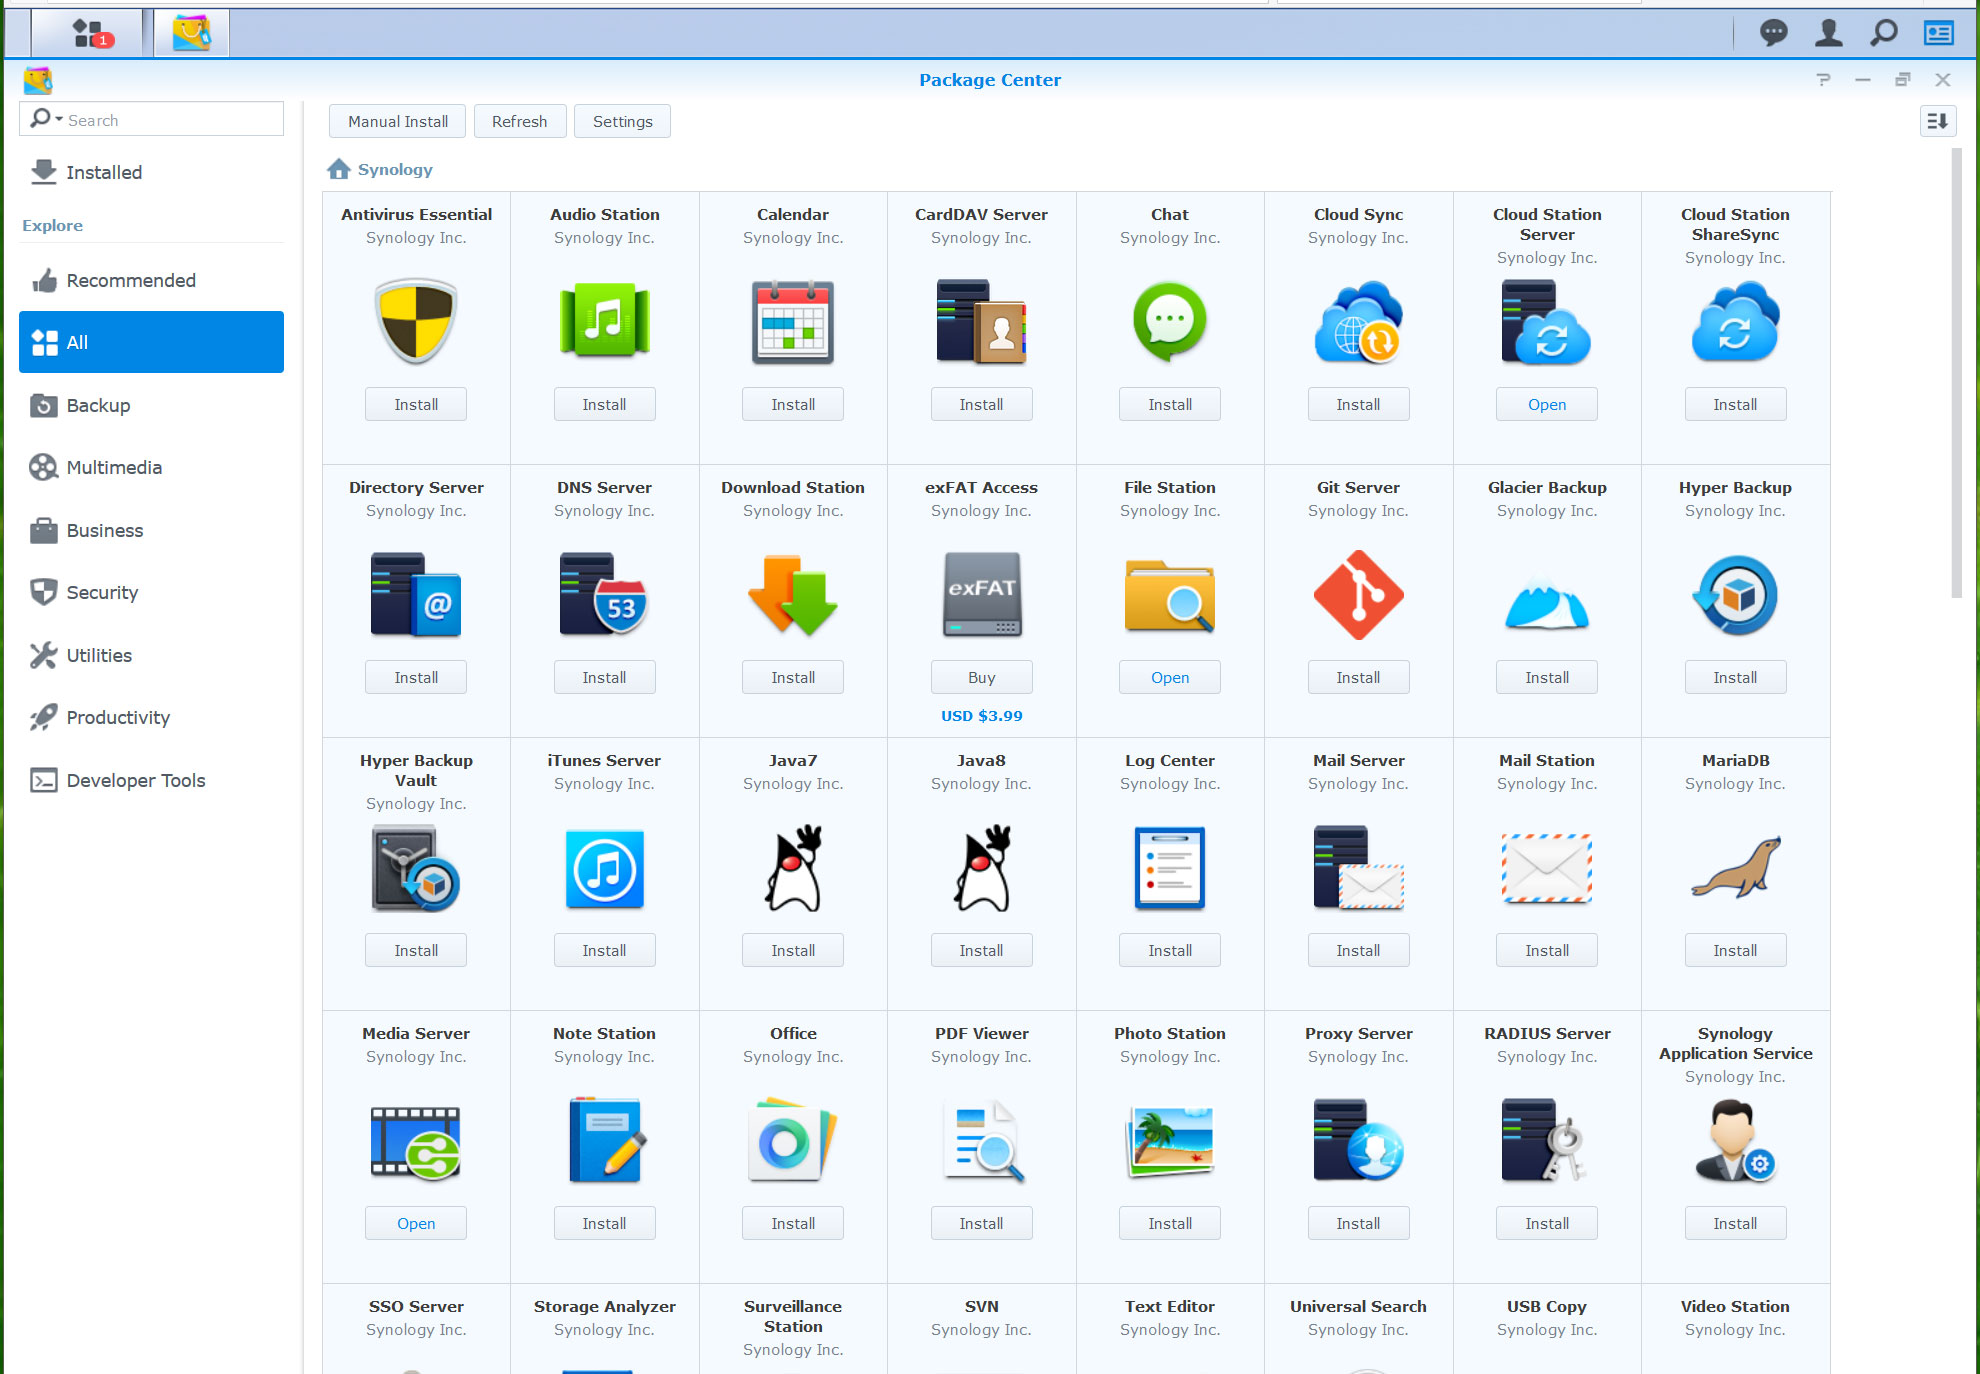Open the File Station folder icon

pos(1169,594)
